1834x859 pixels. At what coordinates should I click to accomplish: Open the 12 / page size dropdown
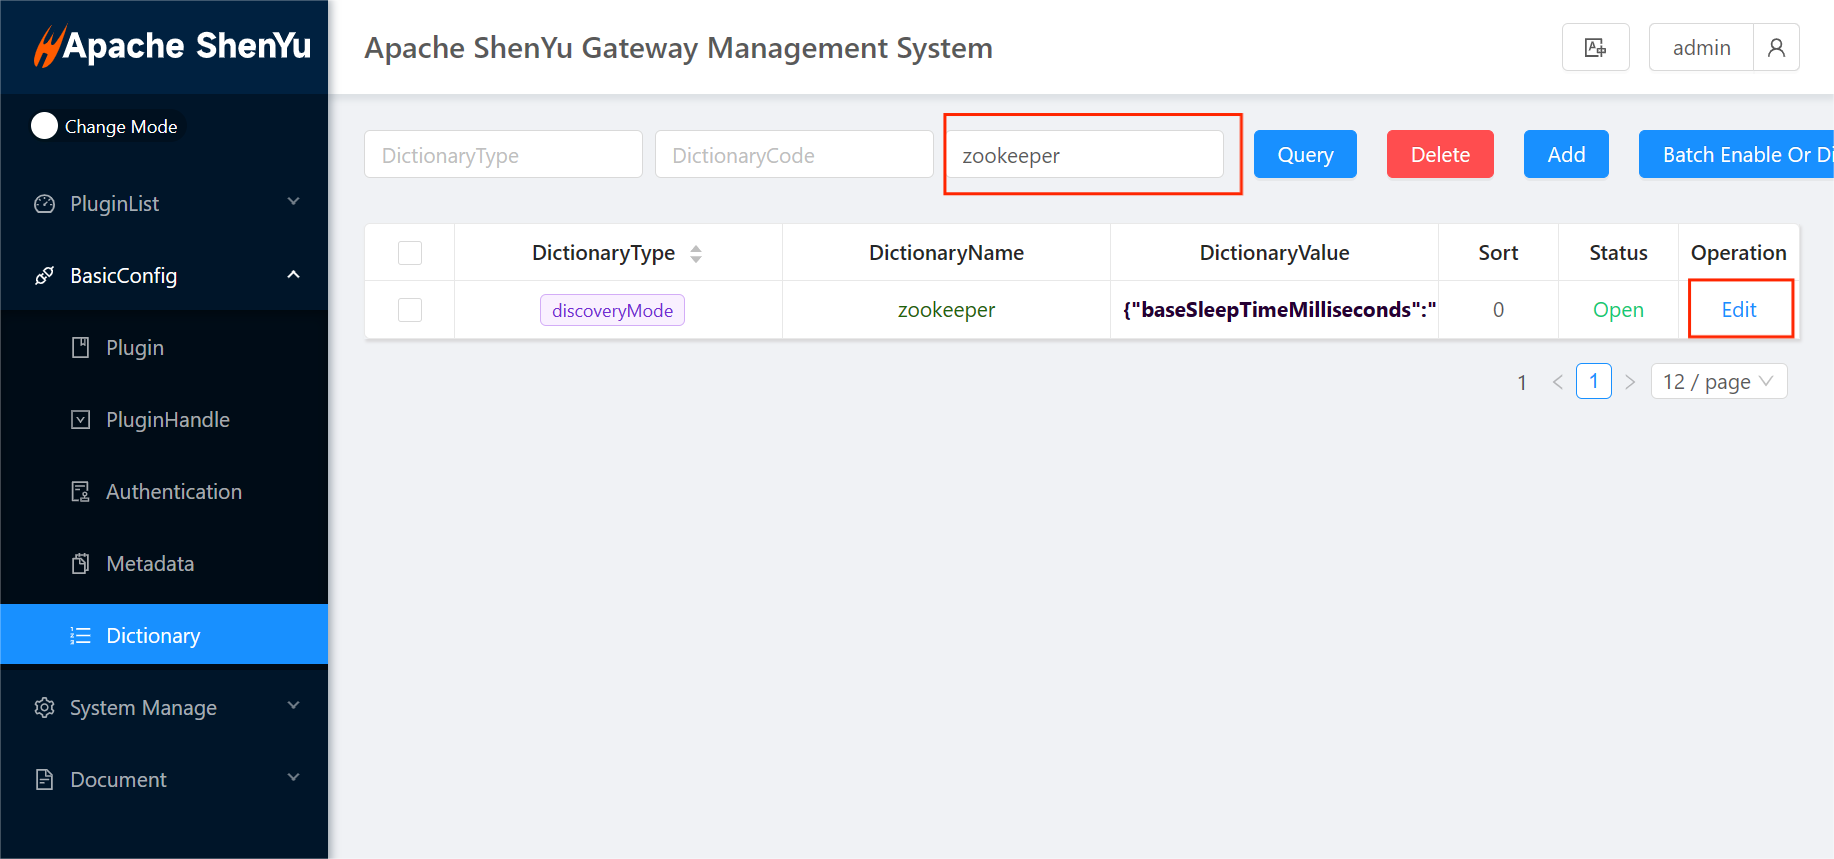[1718, 382]
